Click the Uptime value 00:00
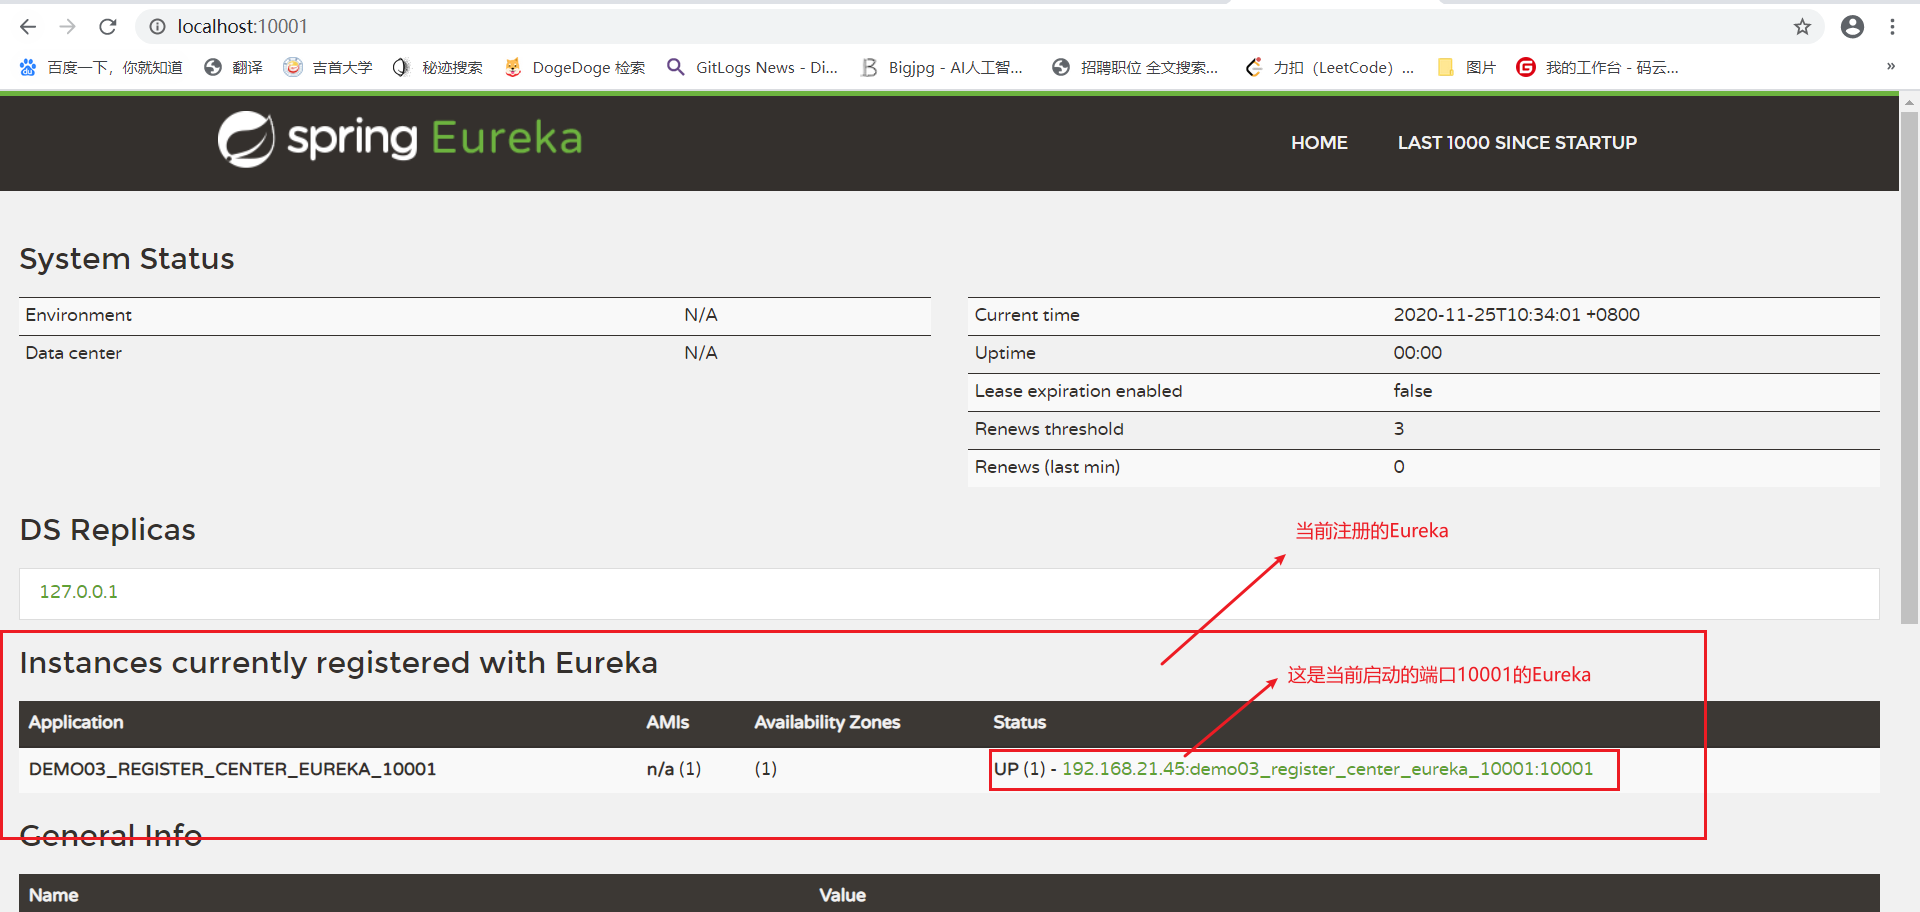This screenshot has height=912, width=1920. pos(1417,353)
